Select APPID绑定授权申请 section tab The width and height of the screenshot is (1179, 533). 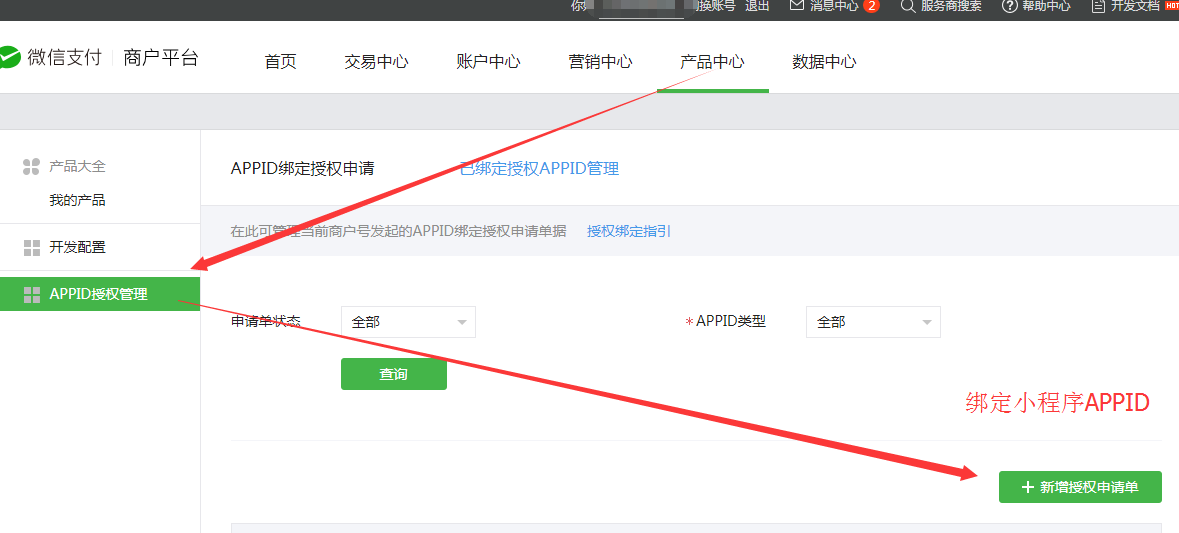coord(302,168)
